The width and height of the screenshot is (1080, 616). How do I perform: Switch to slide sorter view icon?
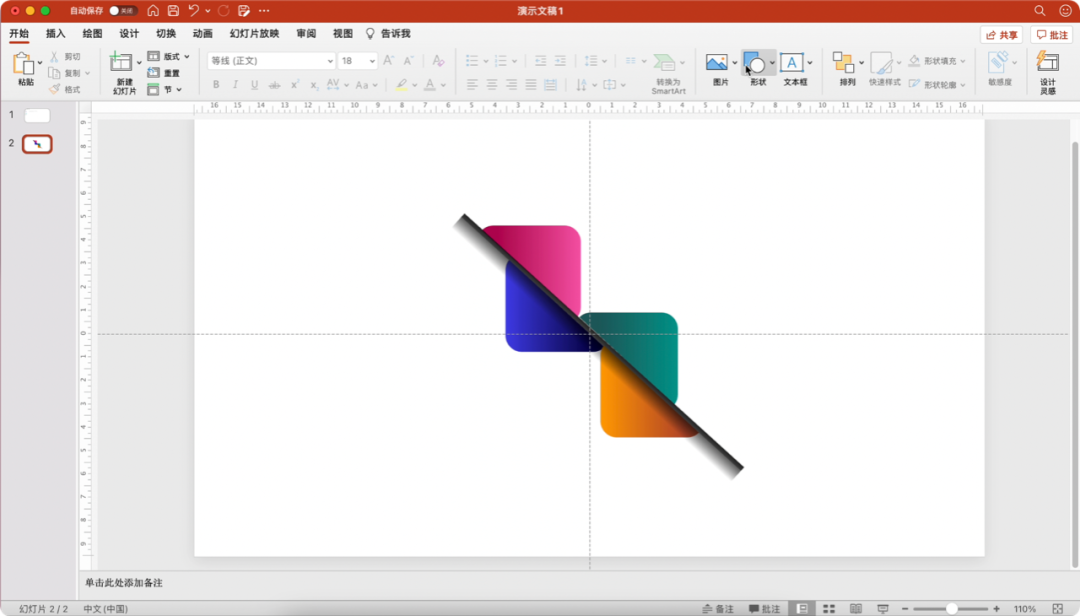coord(828,609)
